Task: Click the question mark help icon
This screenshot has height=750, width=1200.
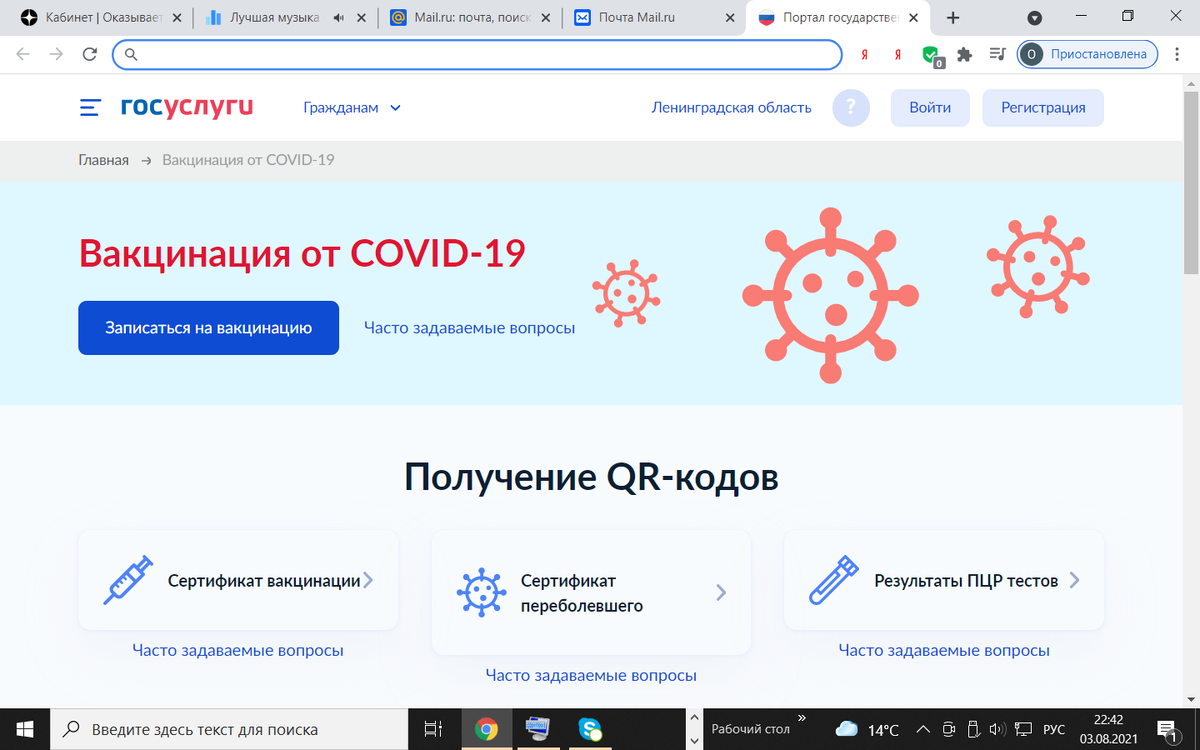Action: (x=851, y=107)
